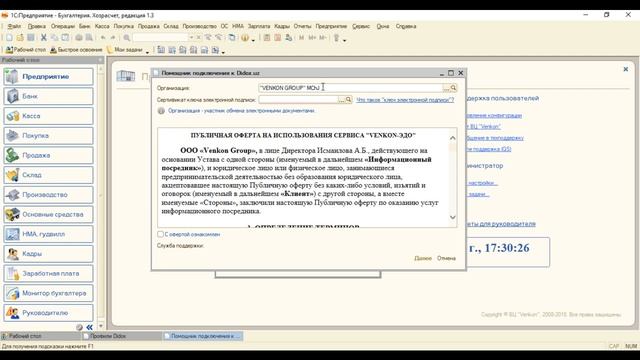Image resolution: width=640 pixels, height=360 pixels.
Task: Open the Предприятие section in the sidebar
Action: click(x=48, y=77)
